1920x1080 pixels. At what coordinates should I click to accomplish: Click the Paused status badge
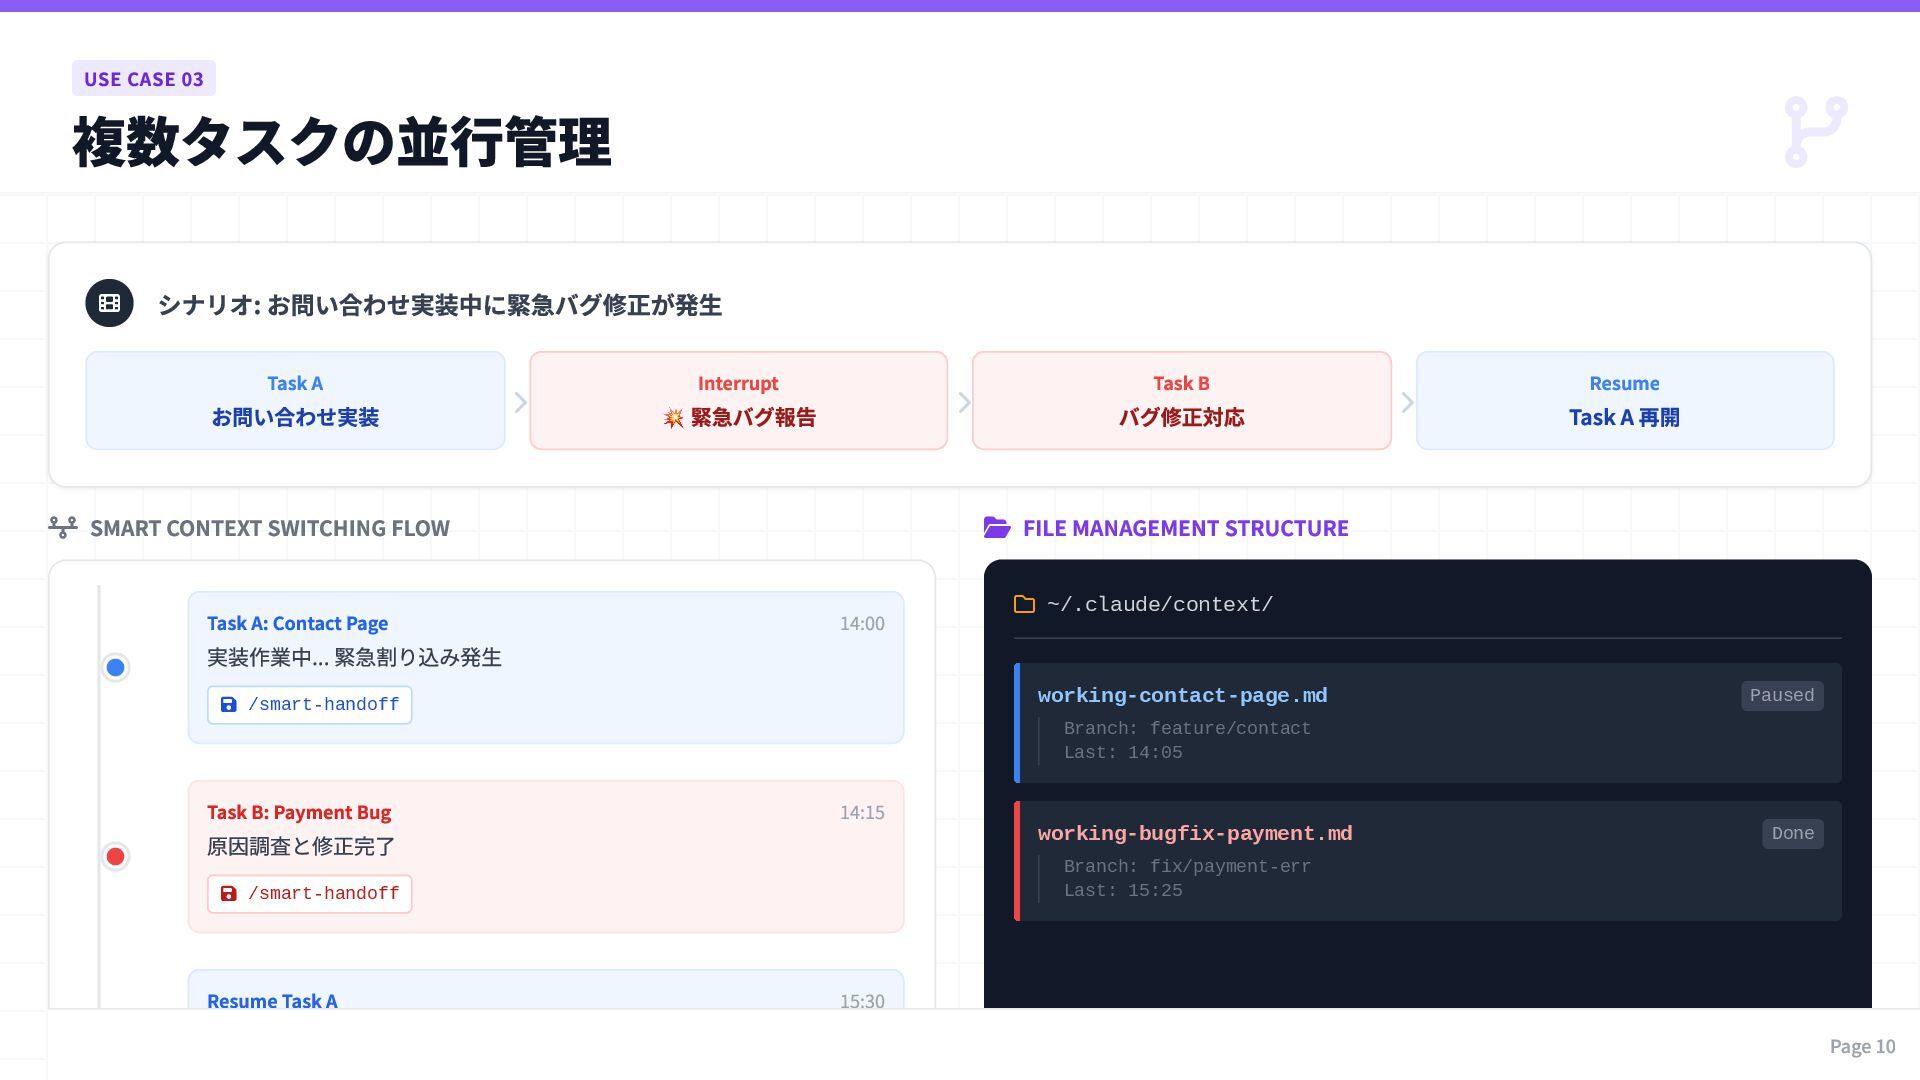click(1781, 696)
